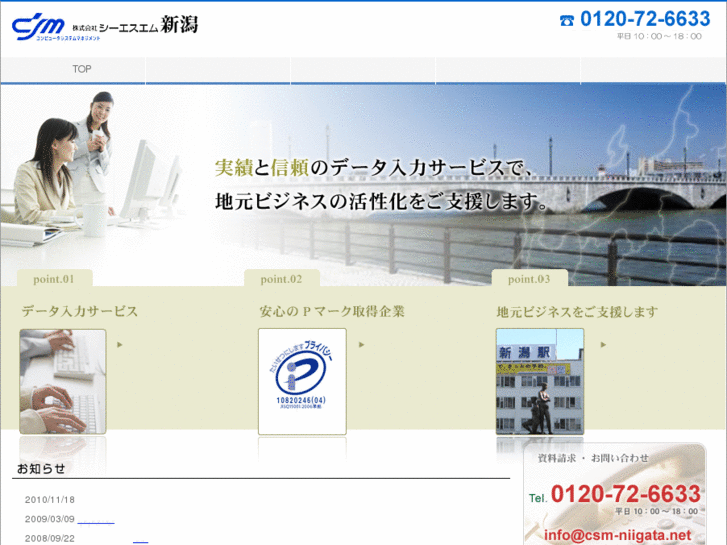Click the hero banner slogan text
The width and height of the screenshot is (727, 545).
tap(382, 184)
